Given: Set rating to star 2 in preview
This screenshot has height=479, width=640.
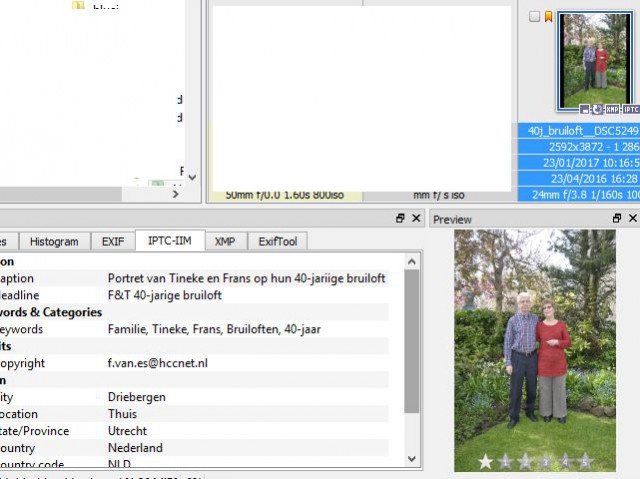Looking at the screenshot, I should click(525, 462).
